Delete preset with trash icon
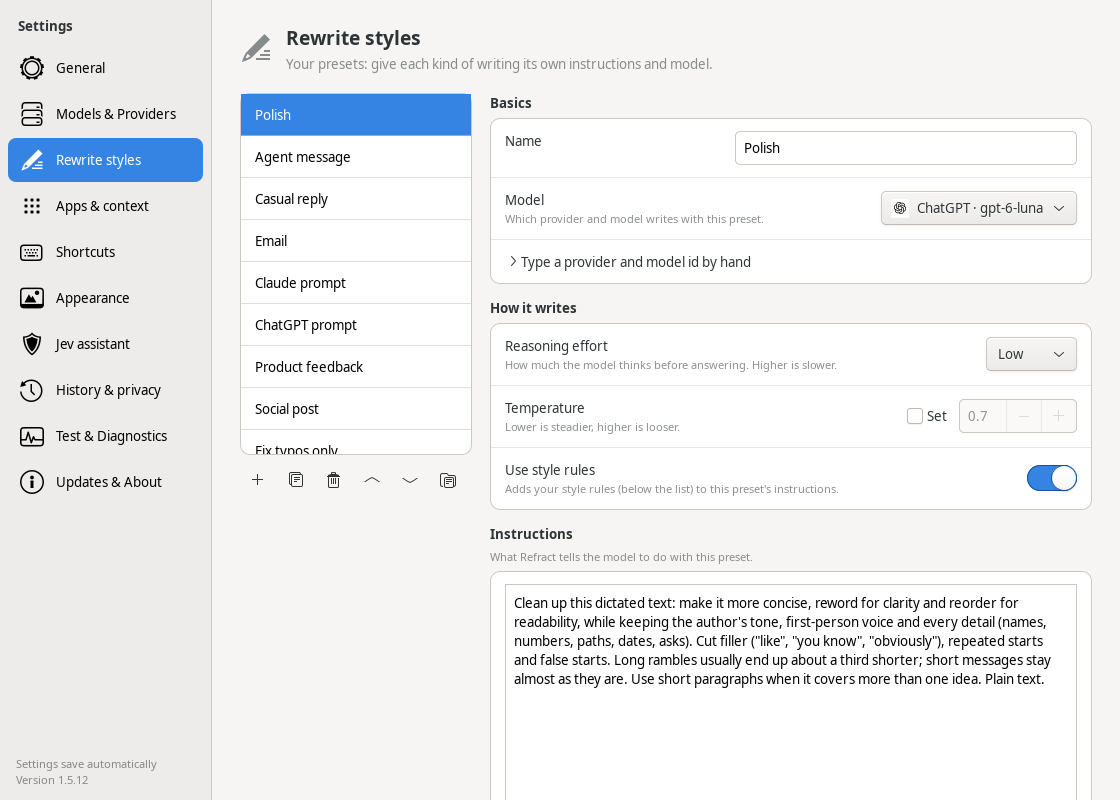This screenshot has width=1120, height=800. point(334,480)
